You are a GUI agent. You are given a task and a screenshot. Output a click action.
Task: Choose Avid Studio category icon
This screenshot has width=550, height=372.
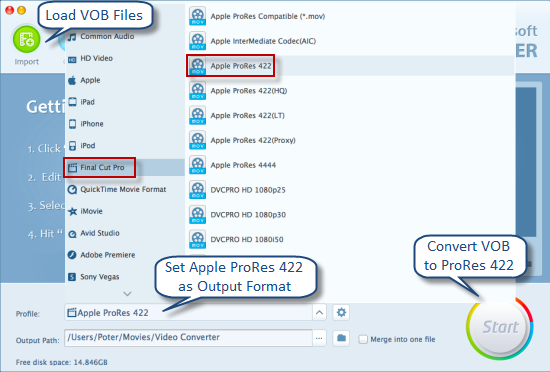click(x=72, y=234)
